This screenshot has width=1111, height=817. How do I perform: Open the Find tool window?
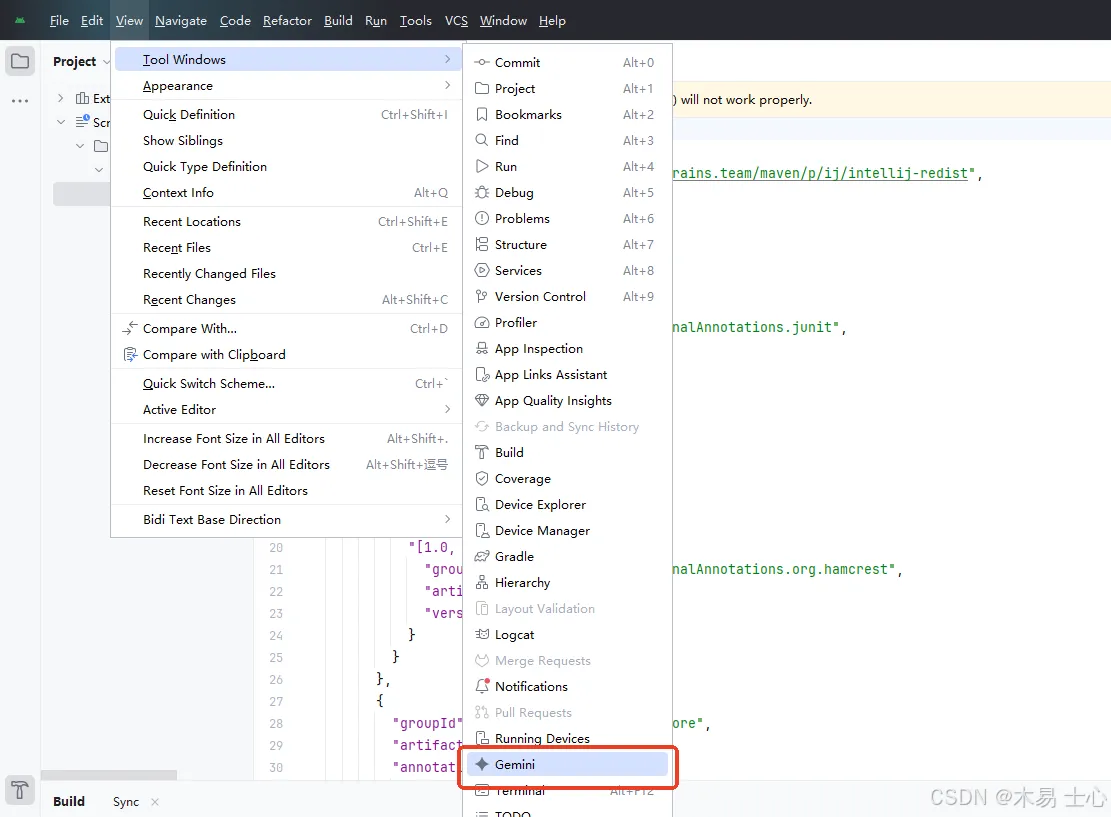[x=567, y=140]
